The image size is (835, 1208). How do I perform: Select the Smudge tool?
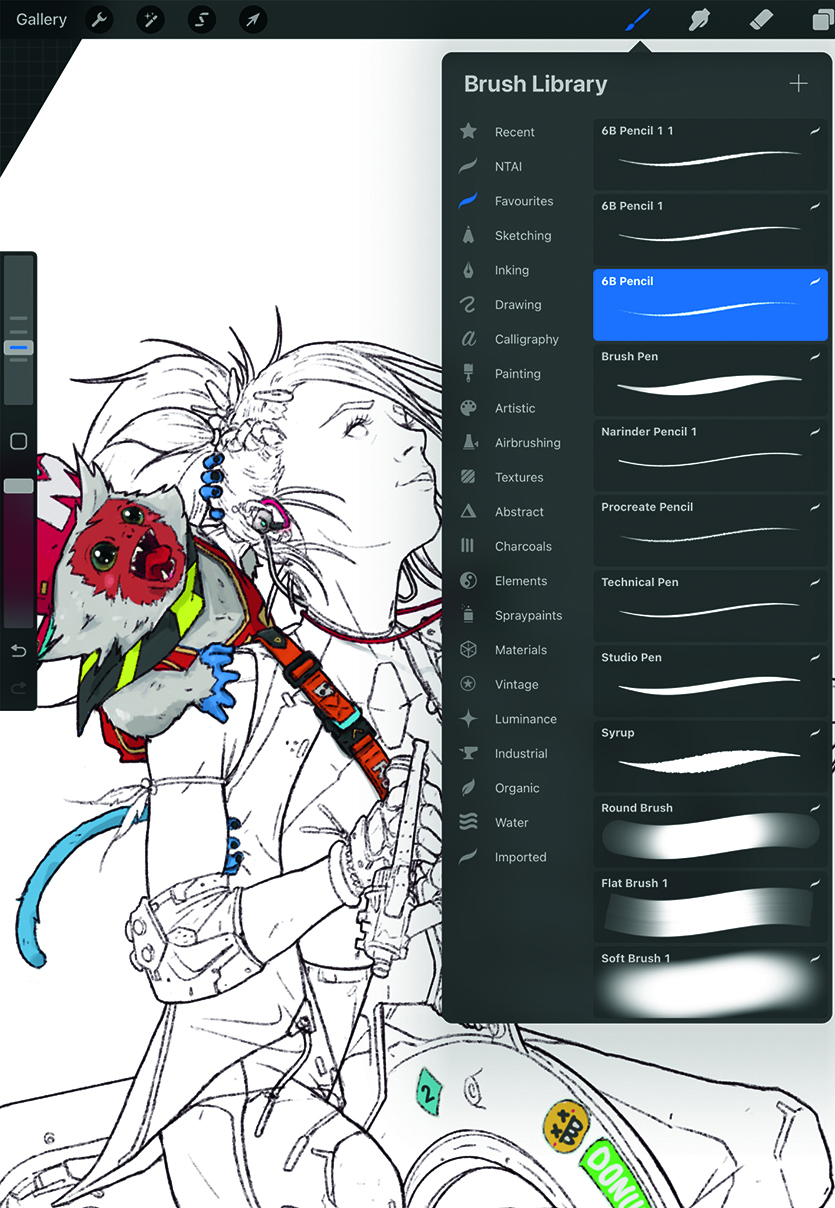coord(700,19)
